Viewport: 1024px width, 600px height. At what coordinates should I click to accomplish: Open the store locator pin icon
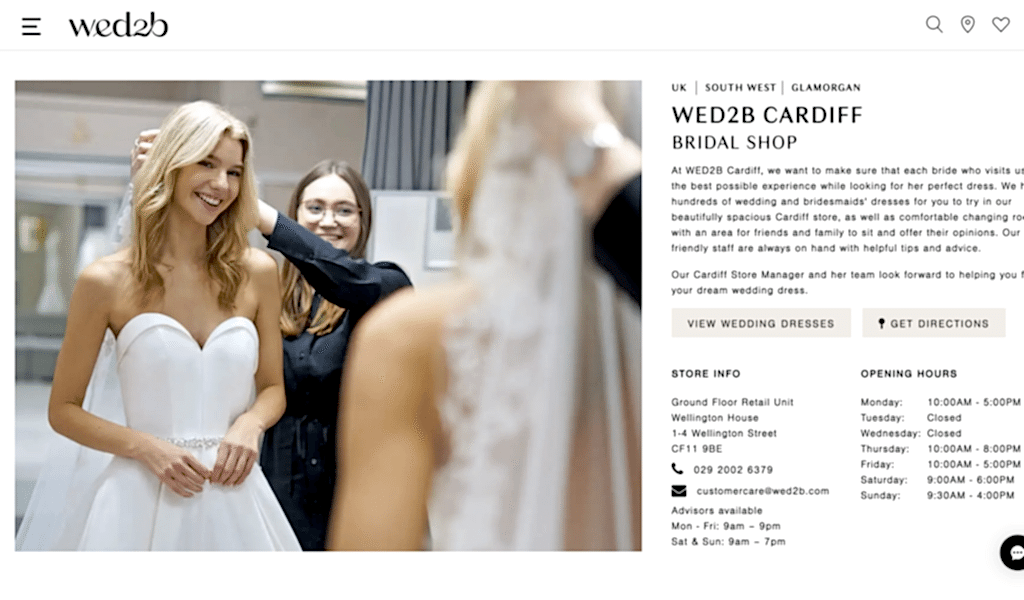click(967, 25)
